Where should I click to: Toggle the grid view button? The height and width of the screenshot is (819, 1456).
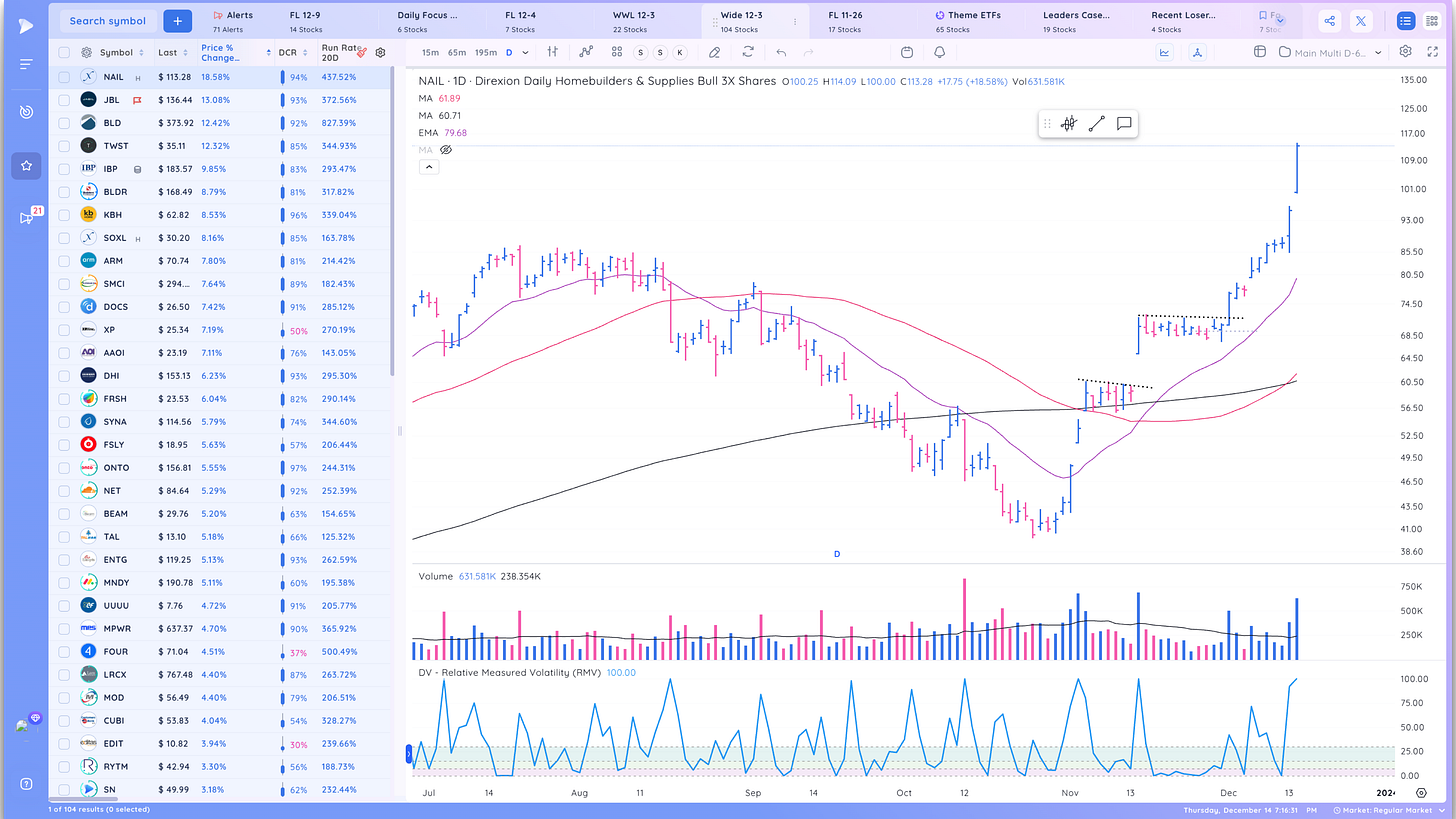pyautogui.click(x=1431, y=20)
